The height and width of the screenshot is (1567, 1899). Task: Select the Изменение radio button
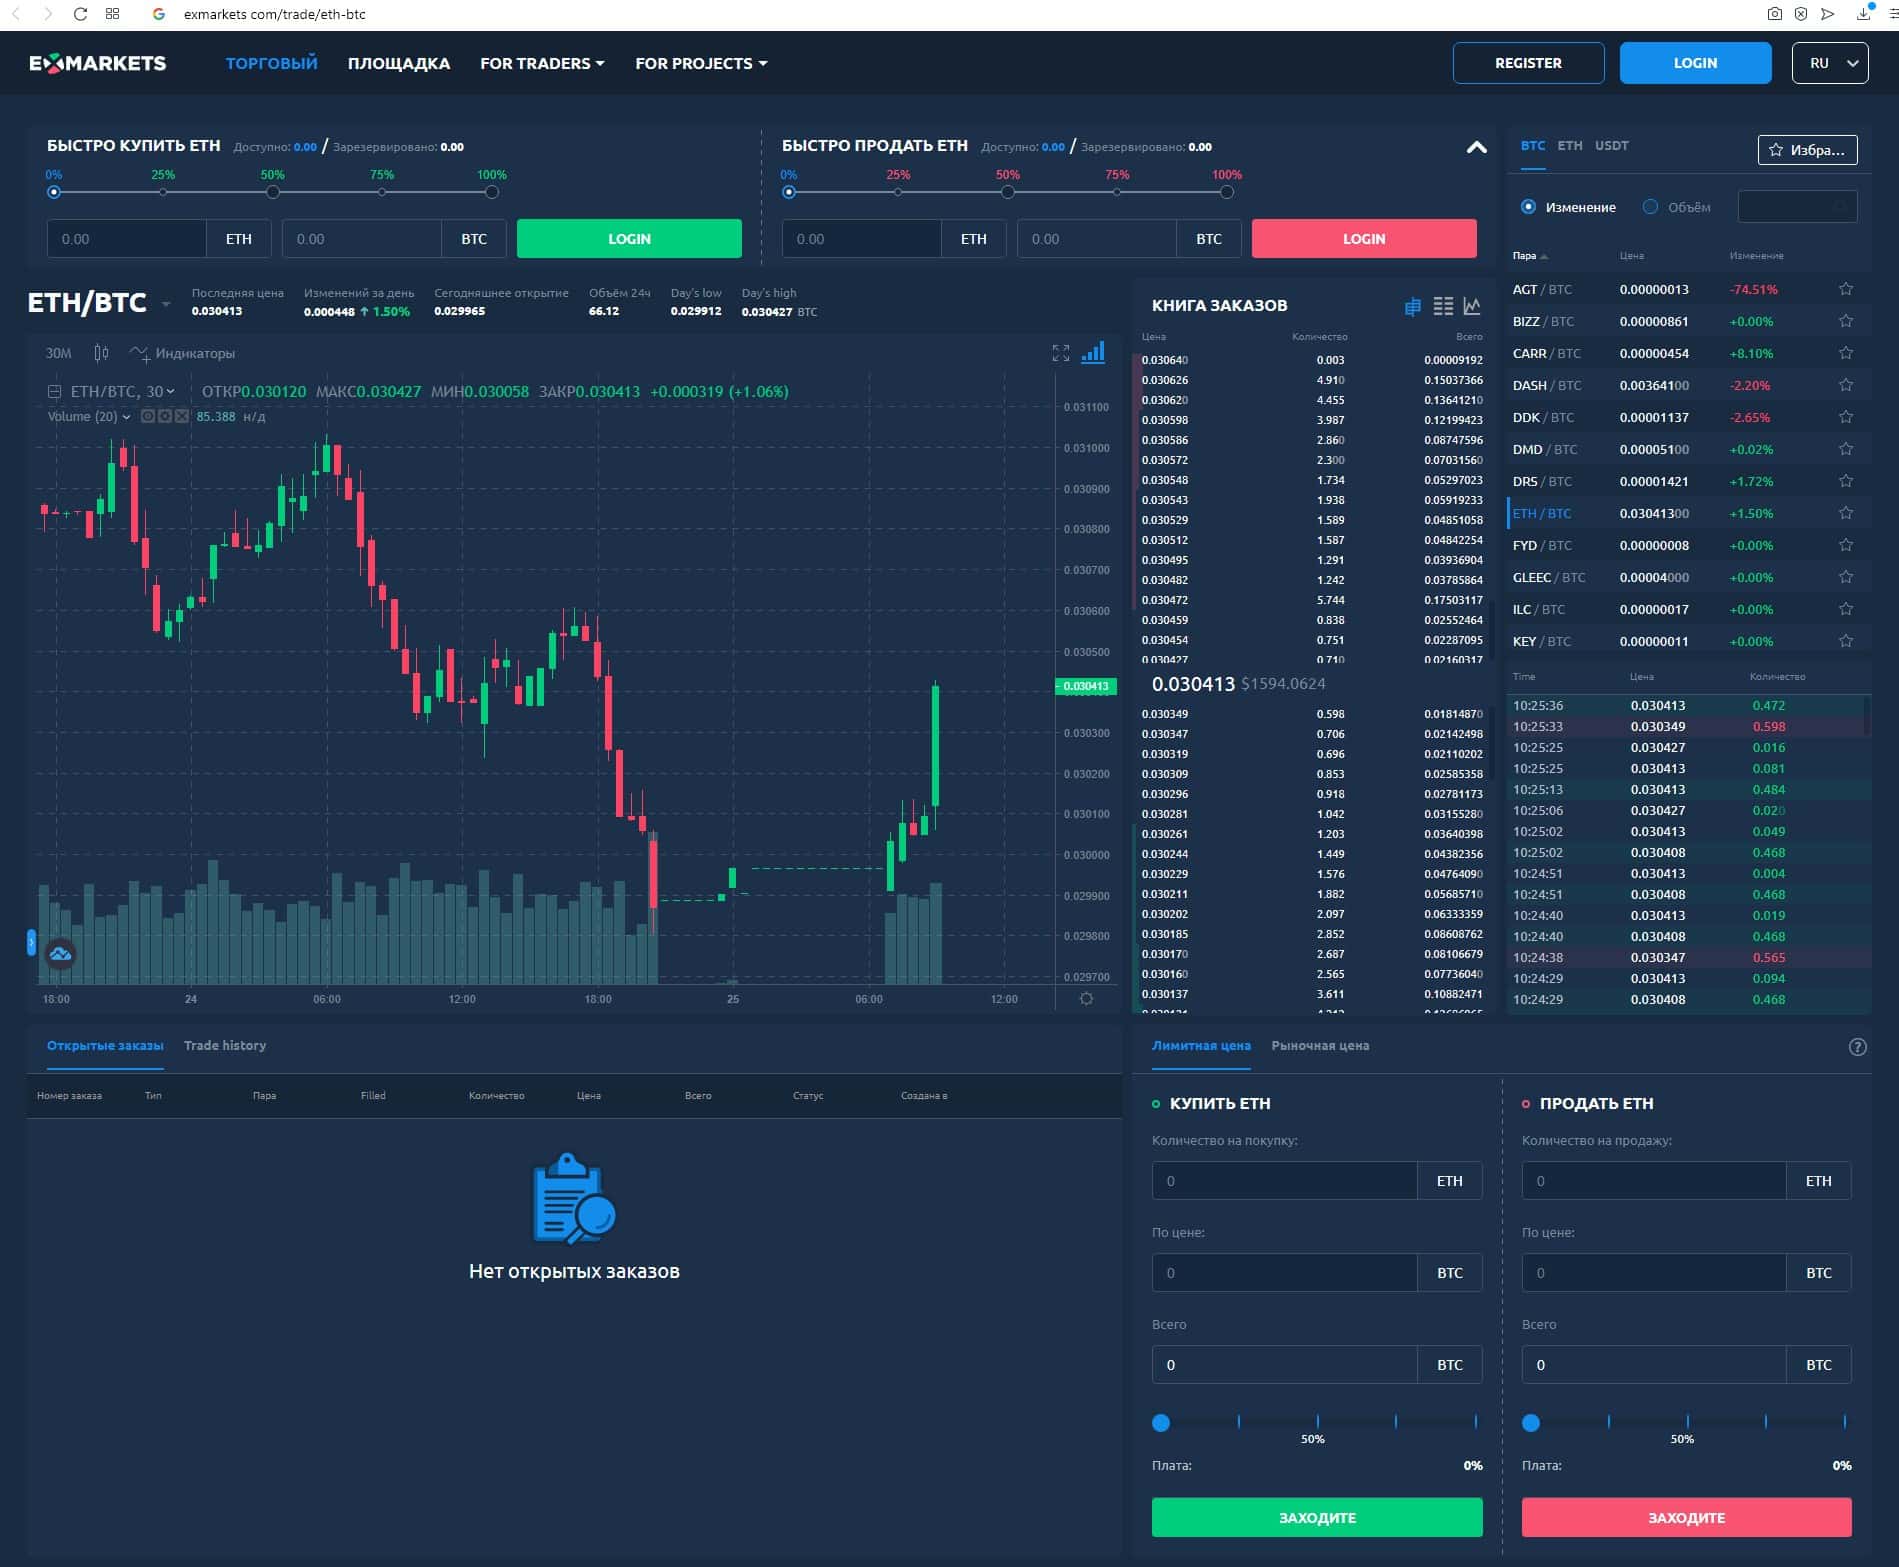point(1528,207)
